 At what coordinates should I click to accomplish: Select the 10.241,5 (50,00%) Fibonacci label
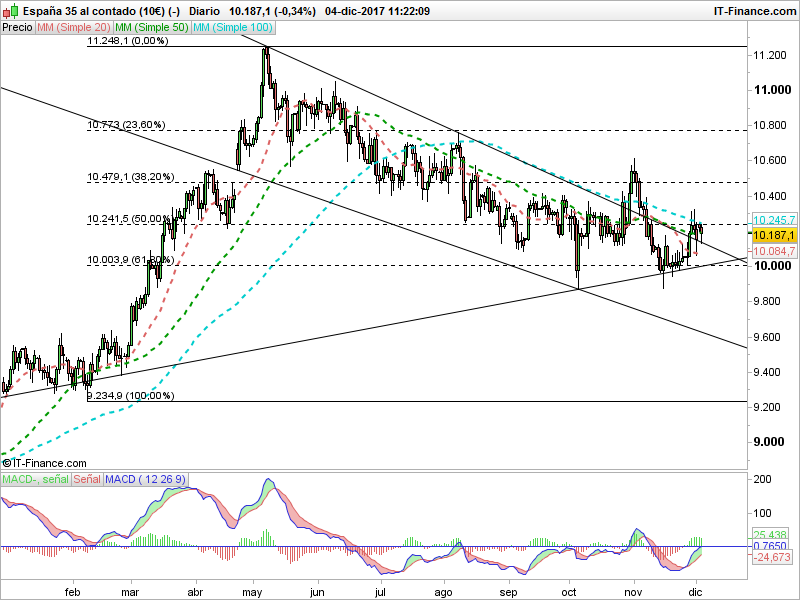(x=130, y=219)
